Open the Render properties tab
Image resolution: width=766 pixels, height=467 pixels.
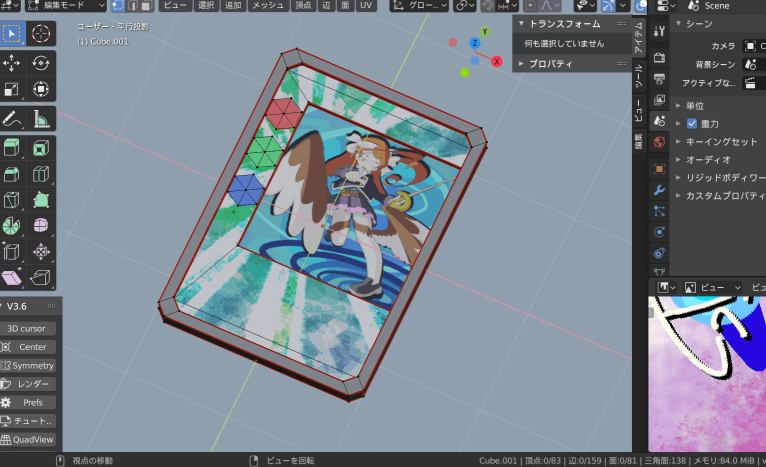click(x=659, y=58)
